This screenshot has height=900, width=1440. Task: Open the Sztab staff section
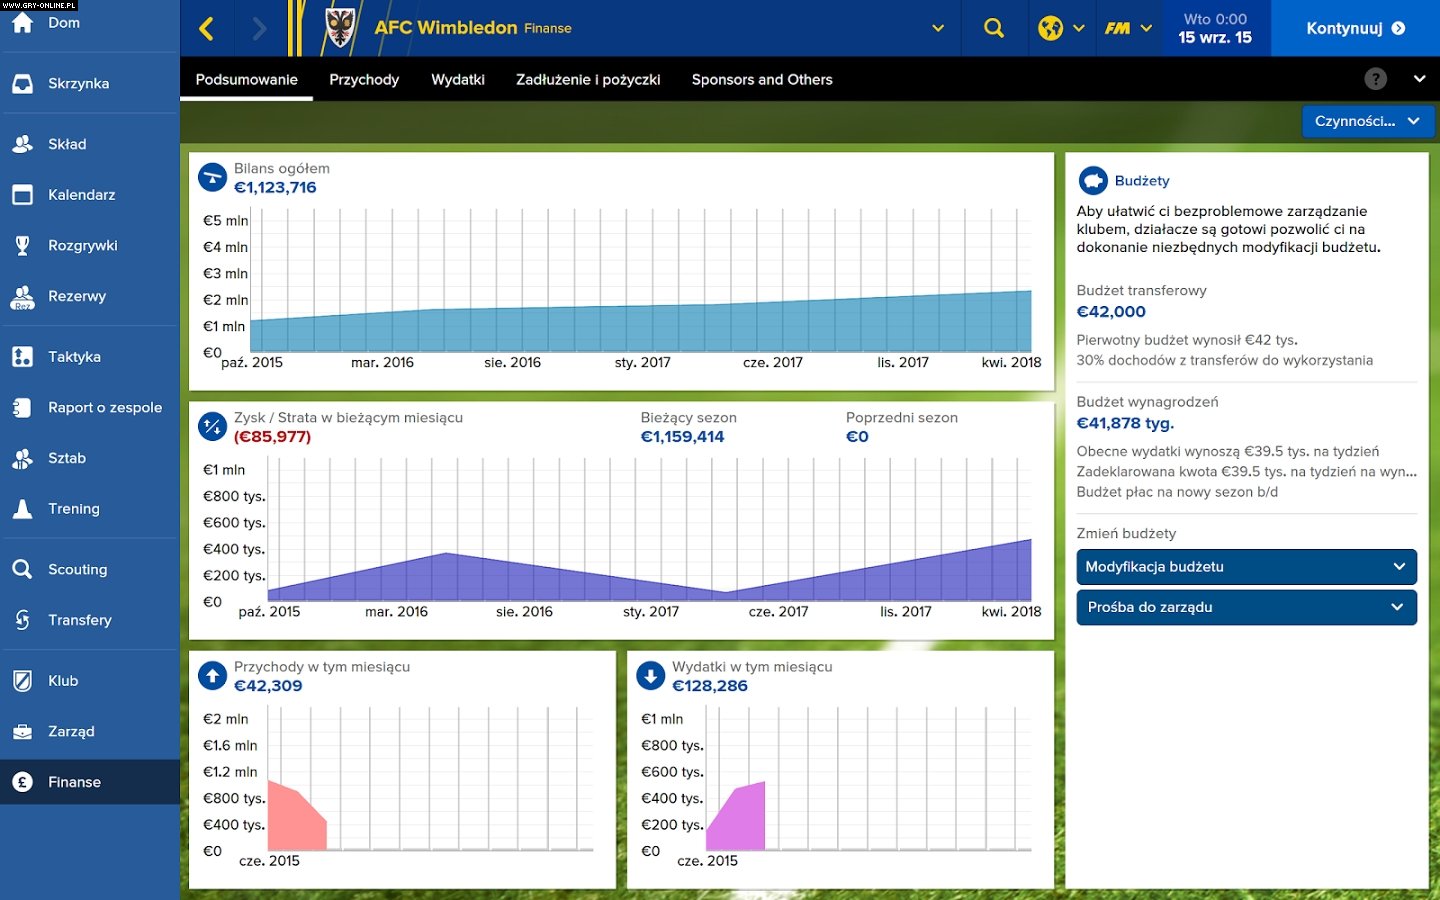click(67, 458)
